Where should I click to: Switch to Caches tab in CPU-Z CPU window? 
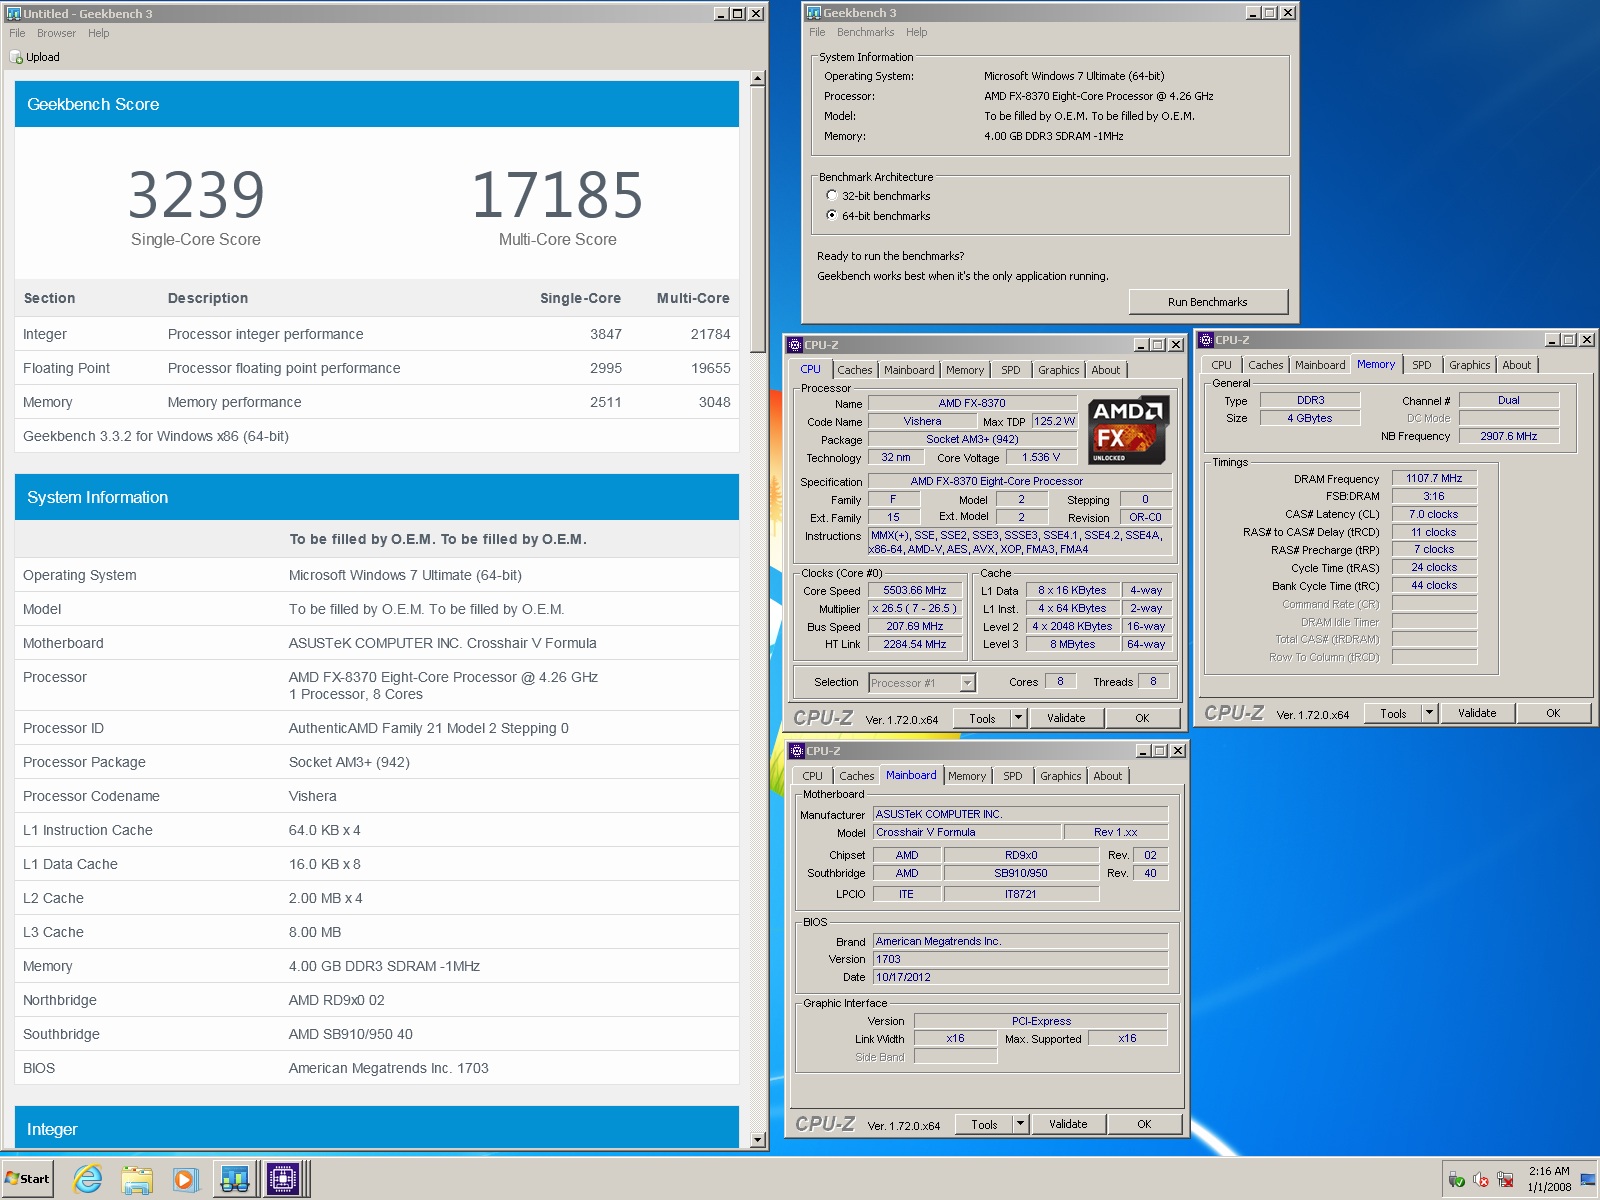pyautogui.click(x=855, y=370)
